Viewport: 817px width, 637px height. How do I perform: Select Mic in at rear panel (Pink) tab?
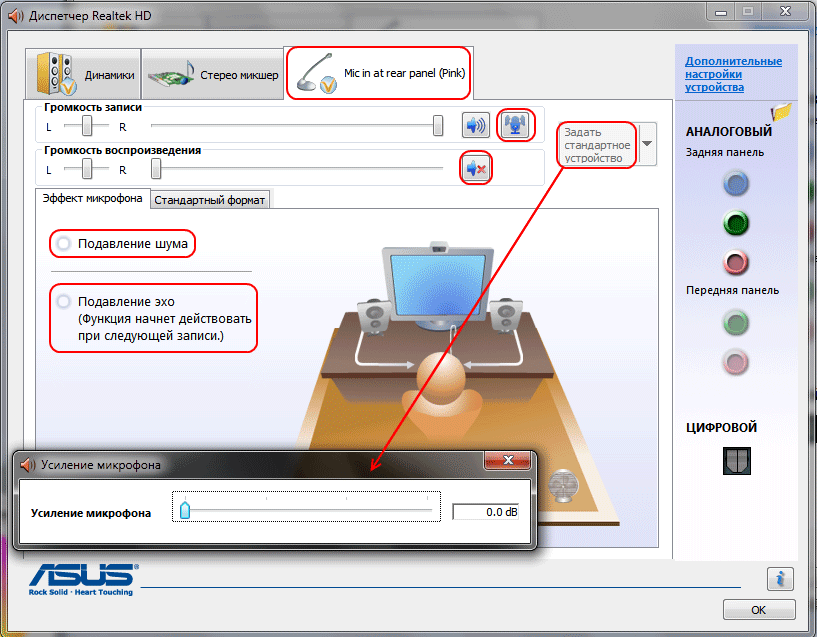tap(379, 73)
